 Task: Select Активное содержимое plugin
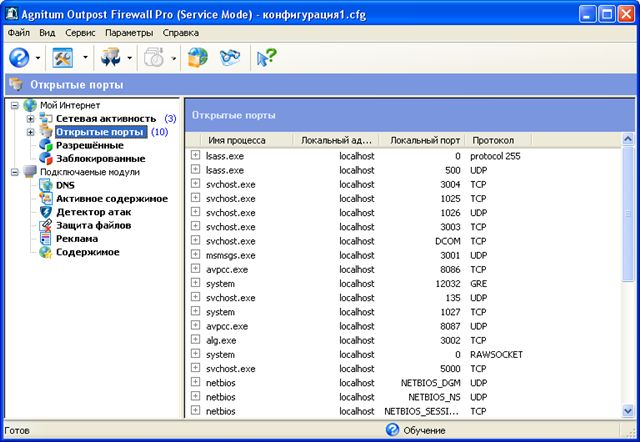tap(112, 199)
